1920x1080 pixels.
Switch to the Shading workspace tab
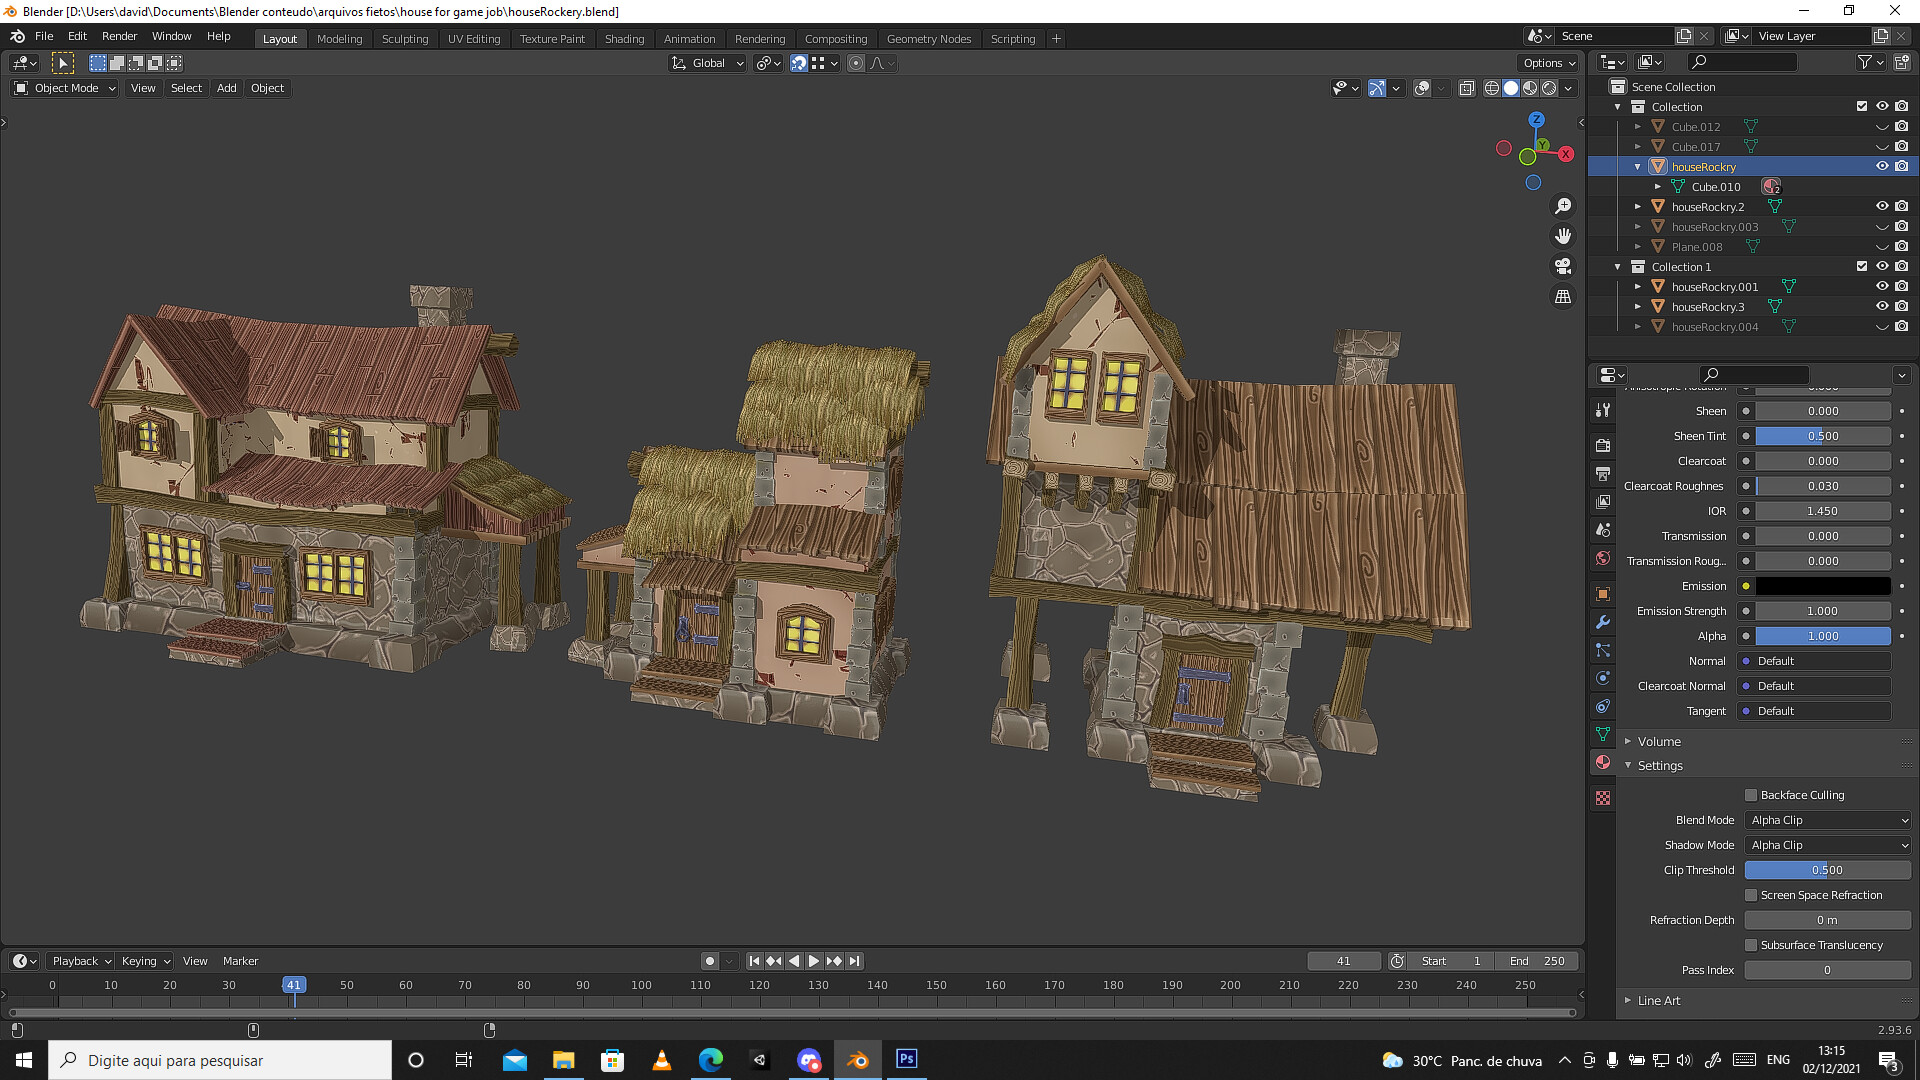(624, 39)
